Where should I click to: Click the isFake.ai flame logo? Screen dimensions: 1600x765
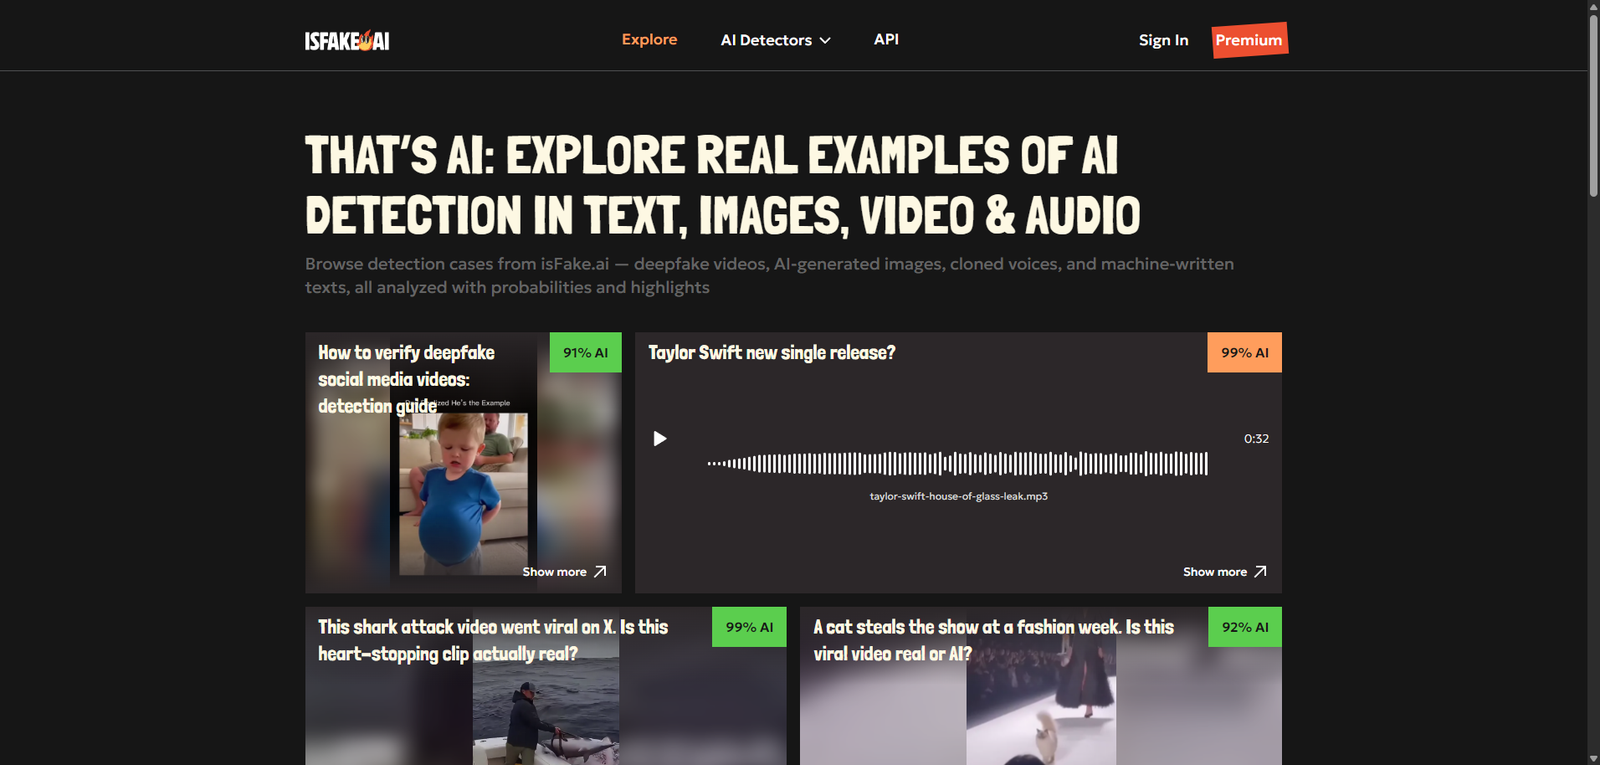[347, 41]
